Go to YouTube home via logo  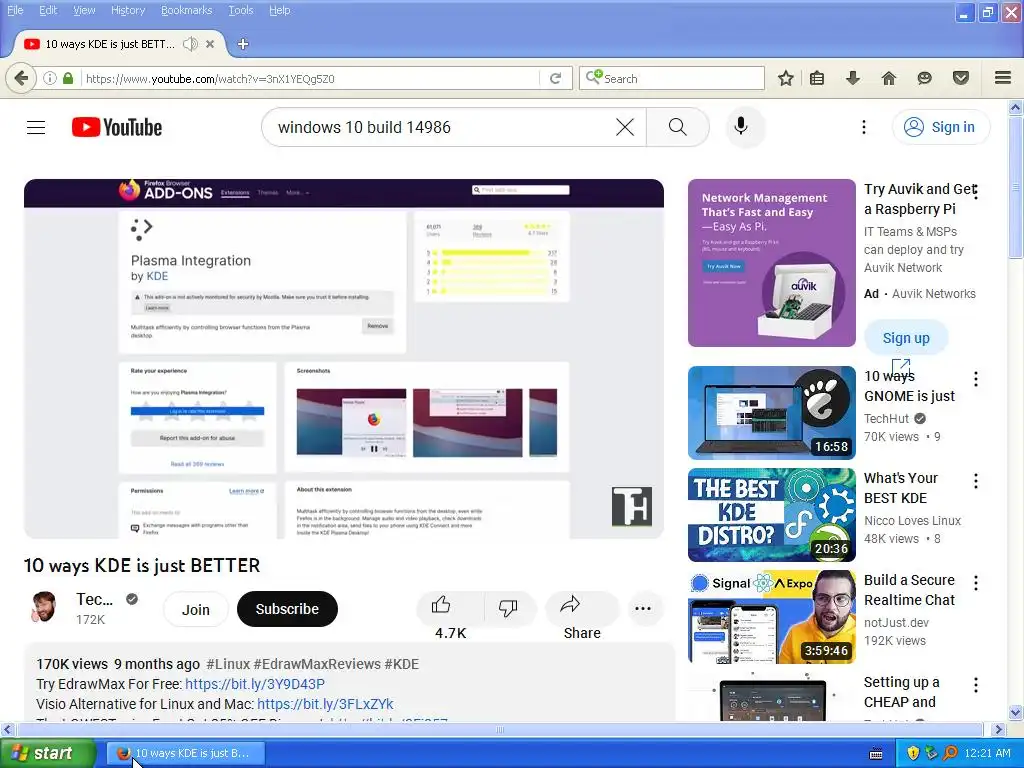[x=117, y=127]
